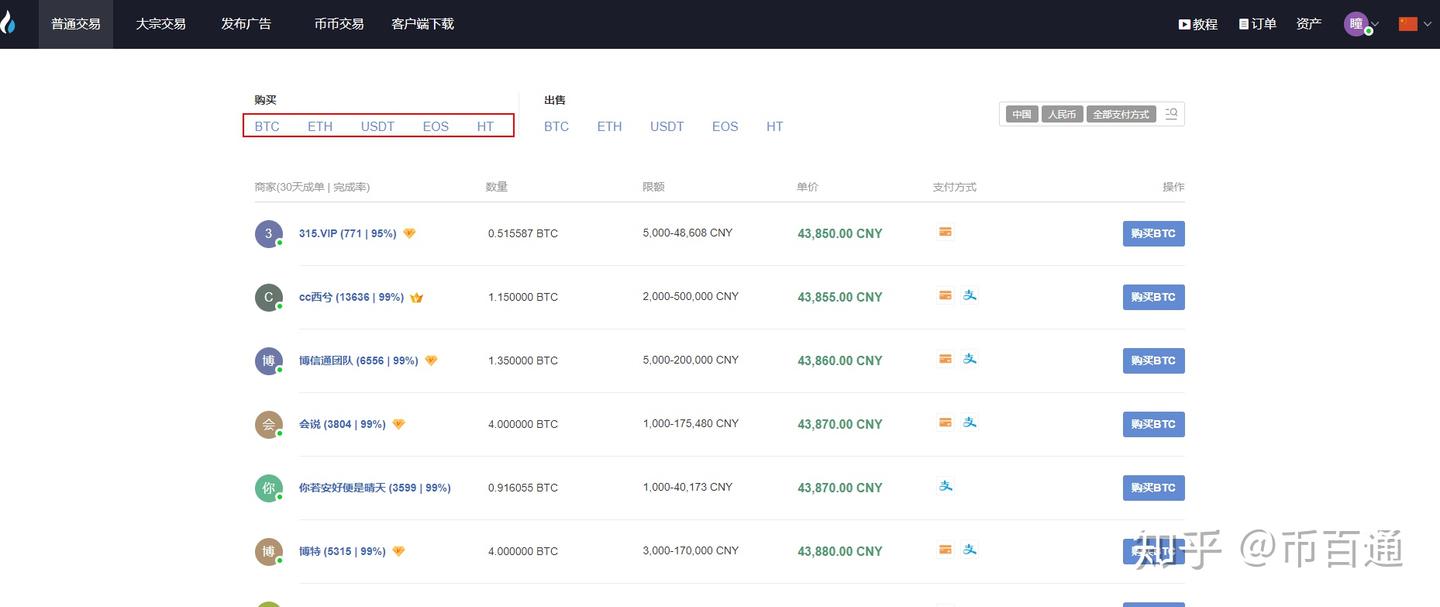This screenshot has height=607, width=1440.
Task: Click the diamond badge next to 博信通团队
Action: tap(431, 361)
